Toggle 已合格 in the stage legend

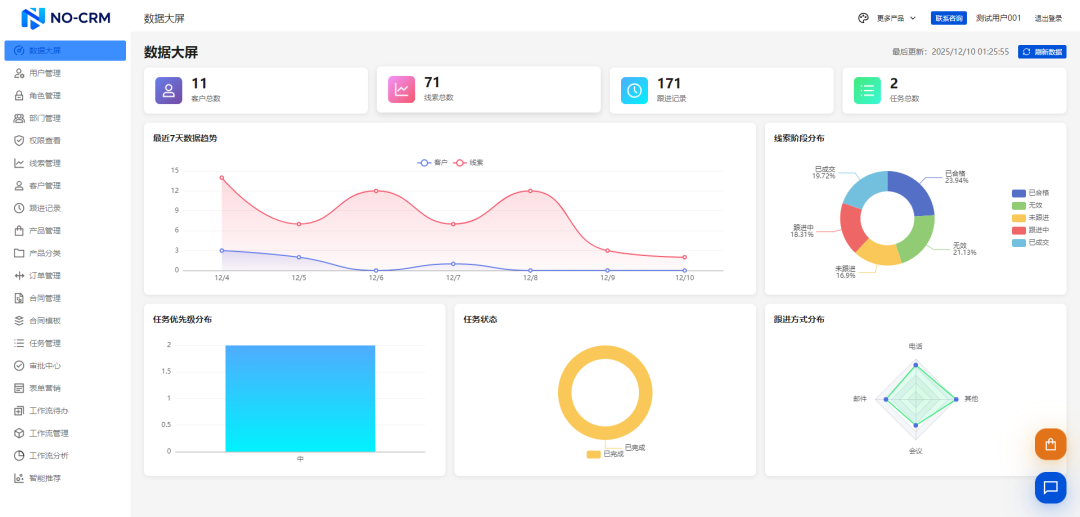point(1030,193)
